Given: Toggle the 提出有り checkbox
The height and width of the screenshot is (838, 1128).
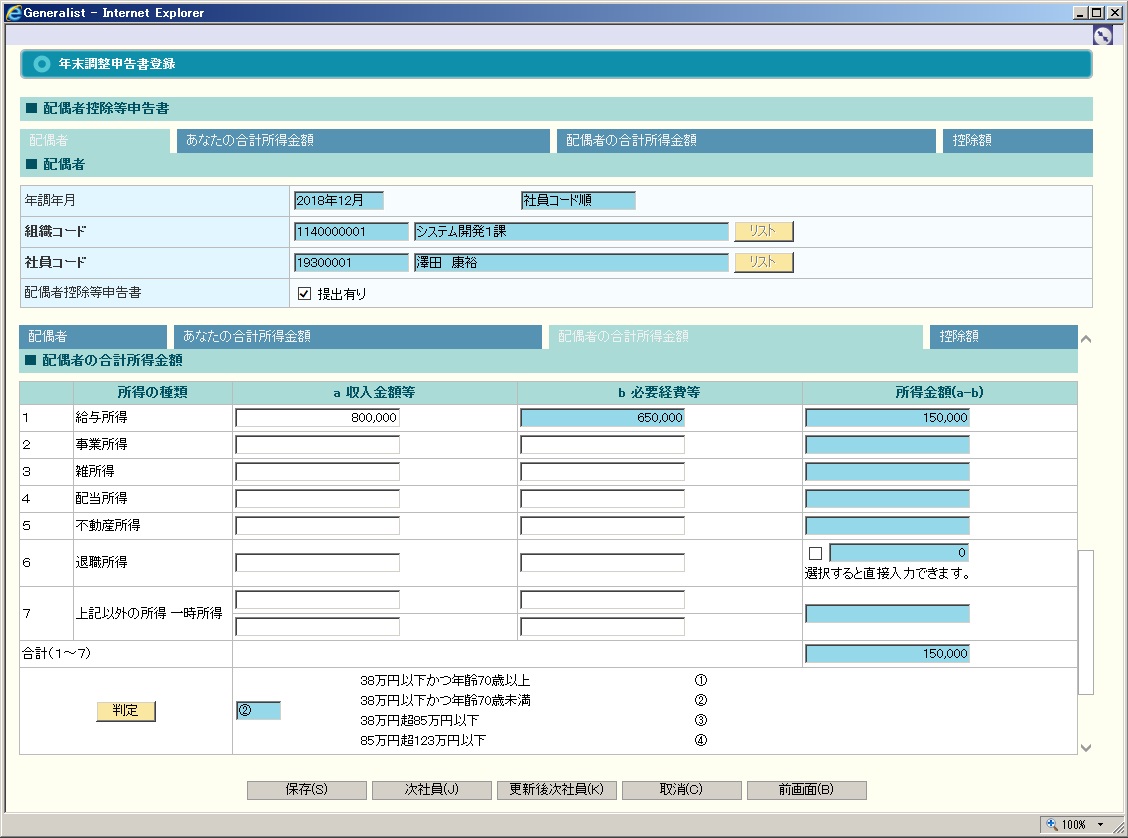Looking at the screenshot, I should click(305, 294).
